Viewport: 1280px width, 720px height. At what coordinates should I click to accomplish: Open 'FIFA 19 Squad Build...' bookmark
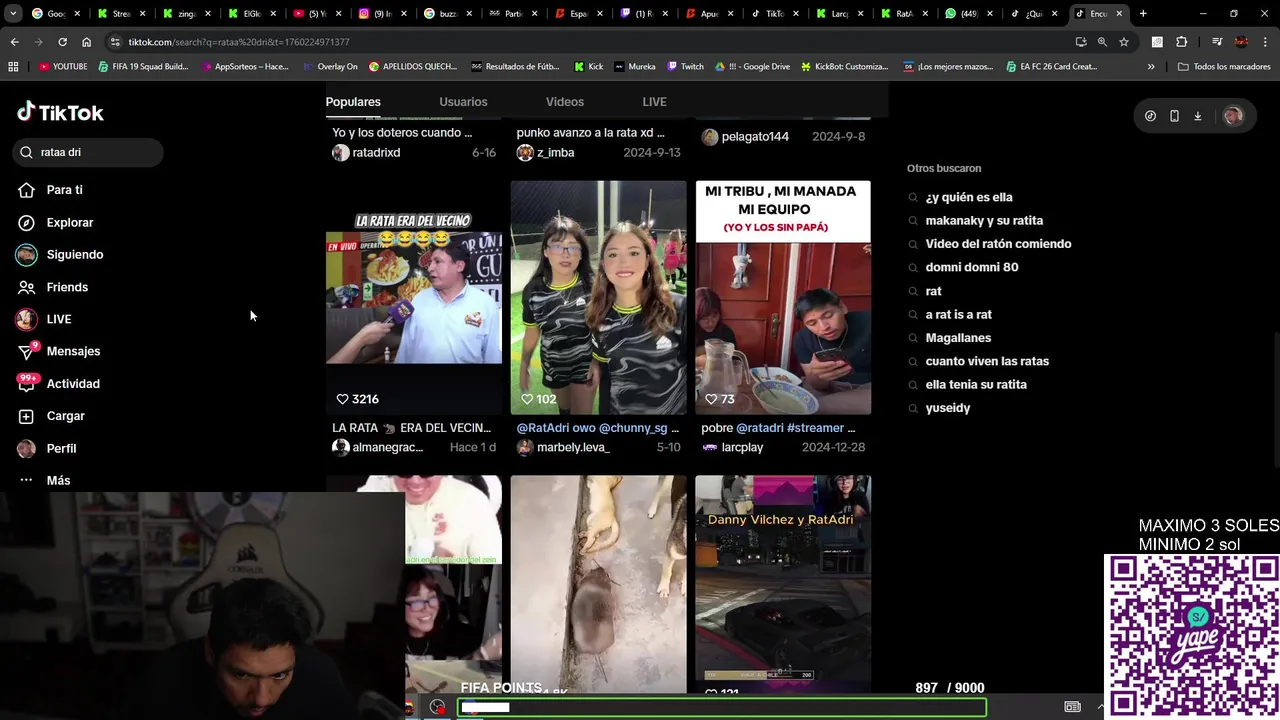pyautogui.click(x=143, y=66)
